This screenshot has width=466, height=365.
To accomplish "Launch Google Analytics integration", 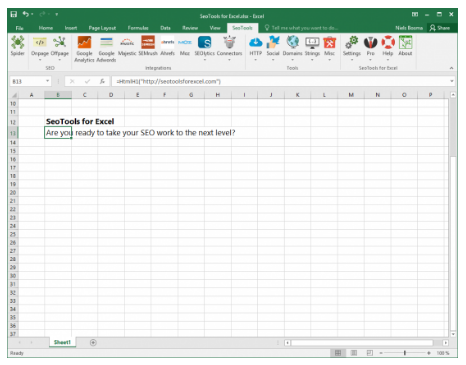I will tap(84, 49).
